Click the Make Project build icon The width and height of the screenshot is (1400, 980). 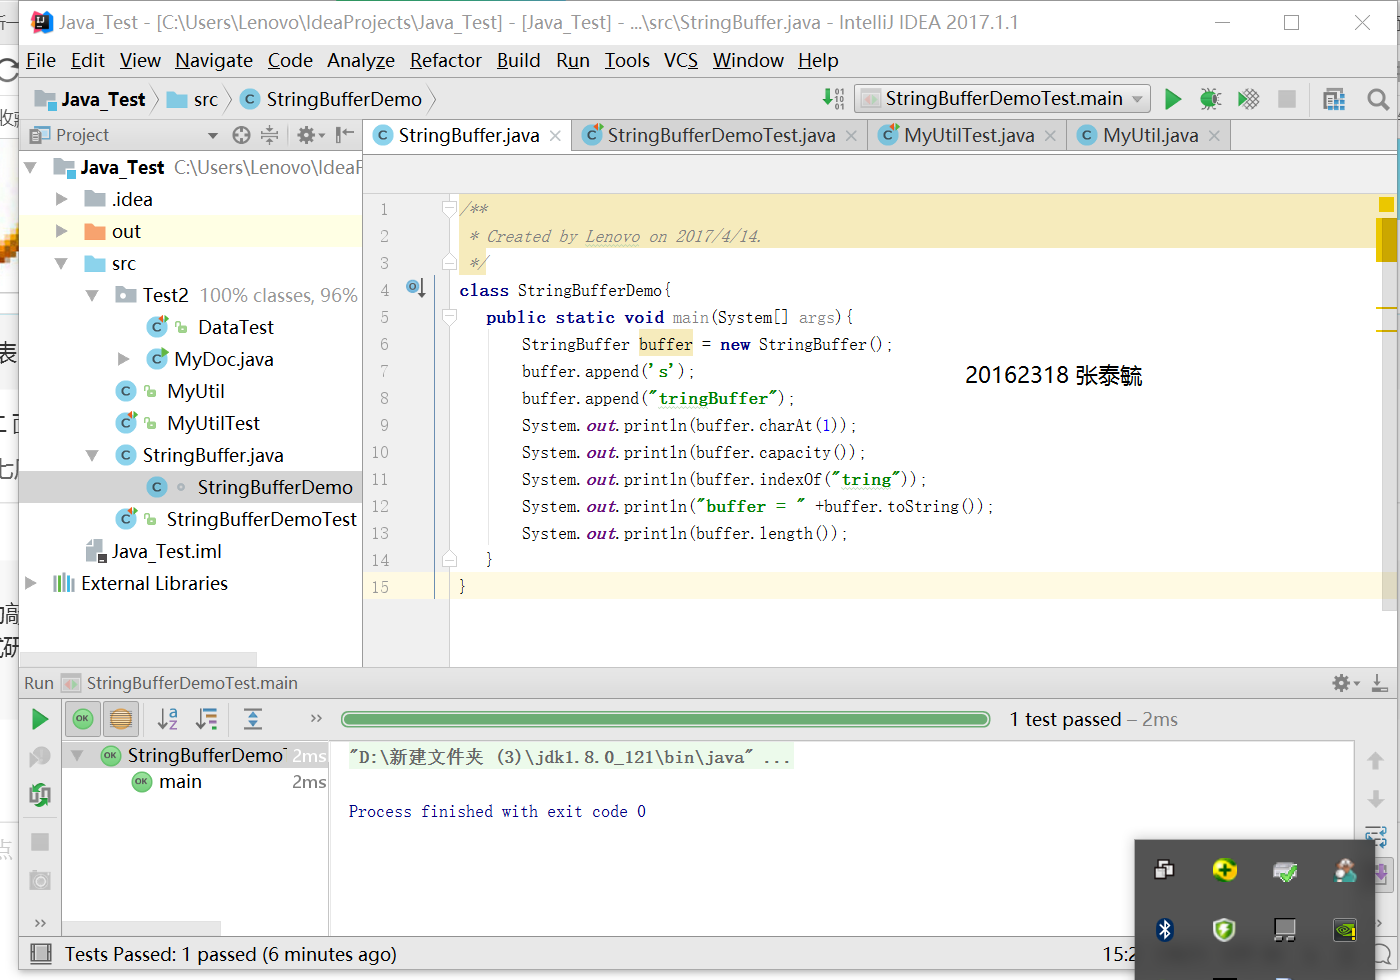[x=833, y=98]
